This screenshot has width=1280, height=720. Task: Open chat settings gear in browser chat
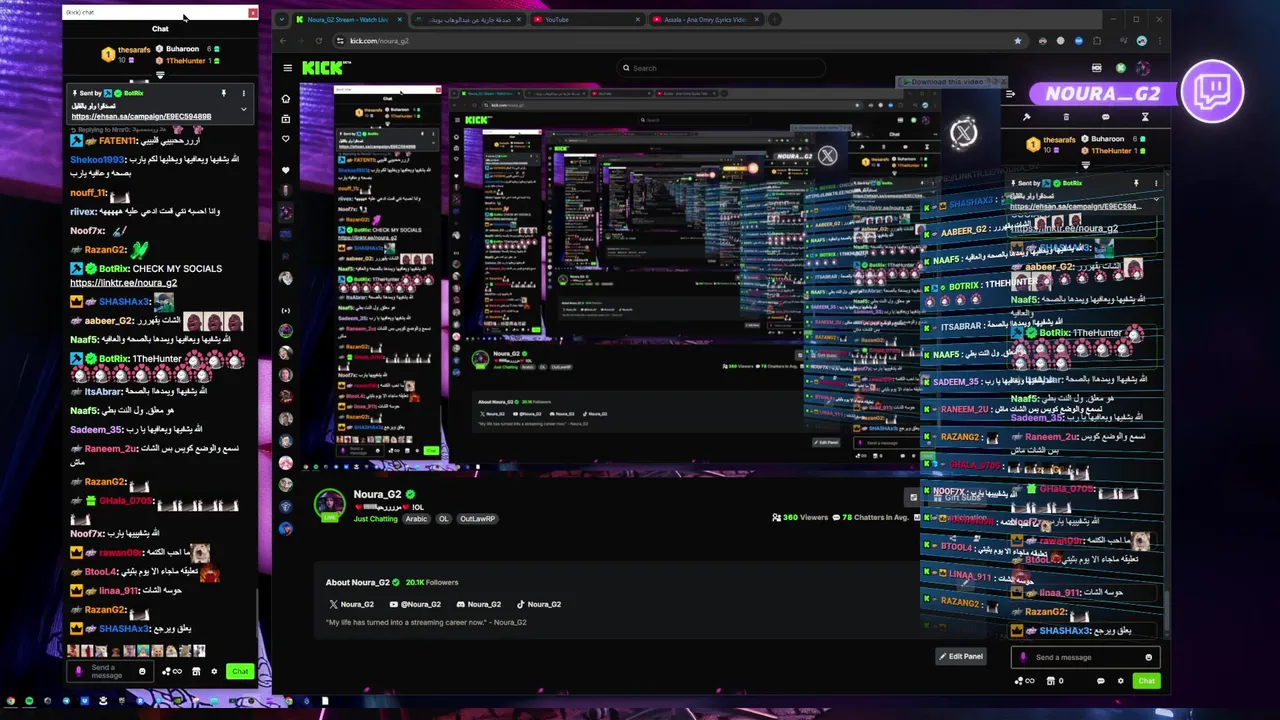[x=1120, y=681]
